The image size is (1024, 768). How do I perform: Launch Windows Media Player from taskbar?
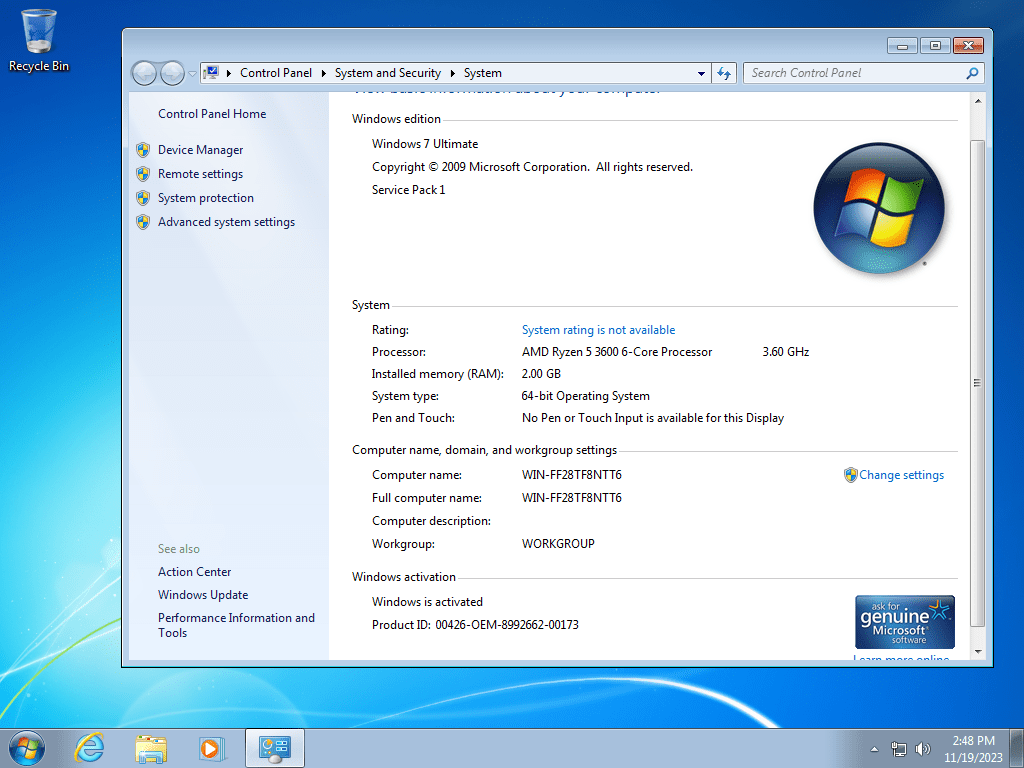pyautogui.click(x=212, y=748)
